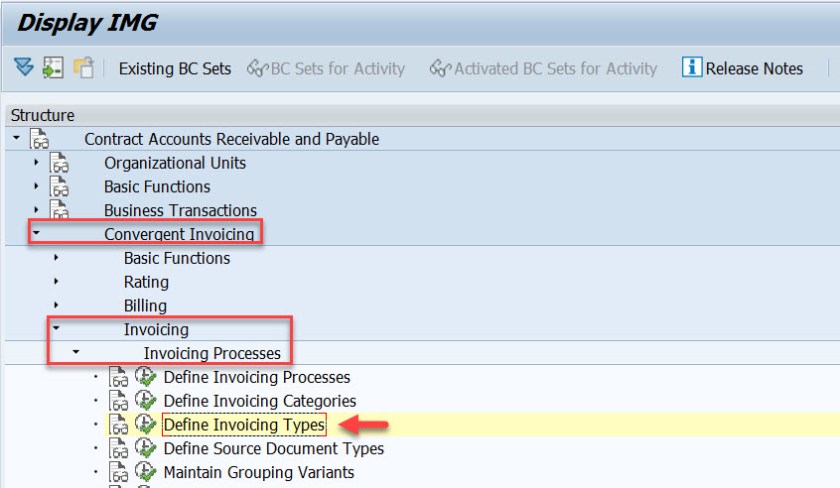Run the Define Invoicing Types execute icon
Viewport: 840px width, 488px height.
coord(146,425)
